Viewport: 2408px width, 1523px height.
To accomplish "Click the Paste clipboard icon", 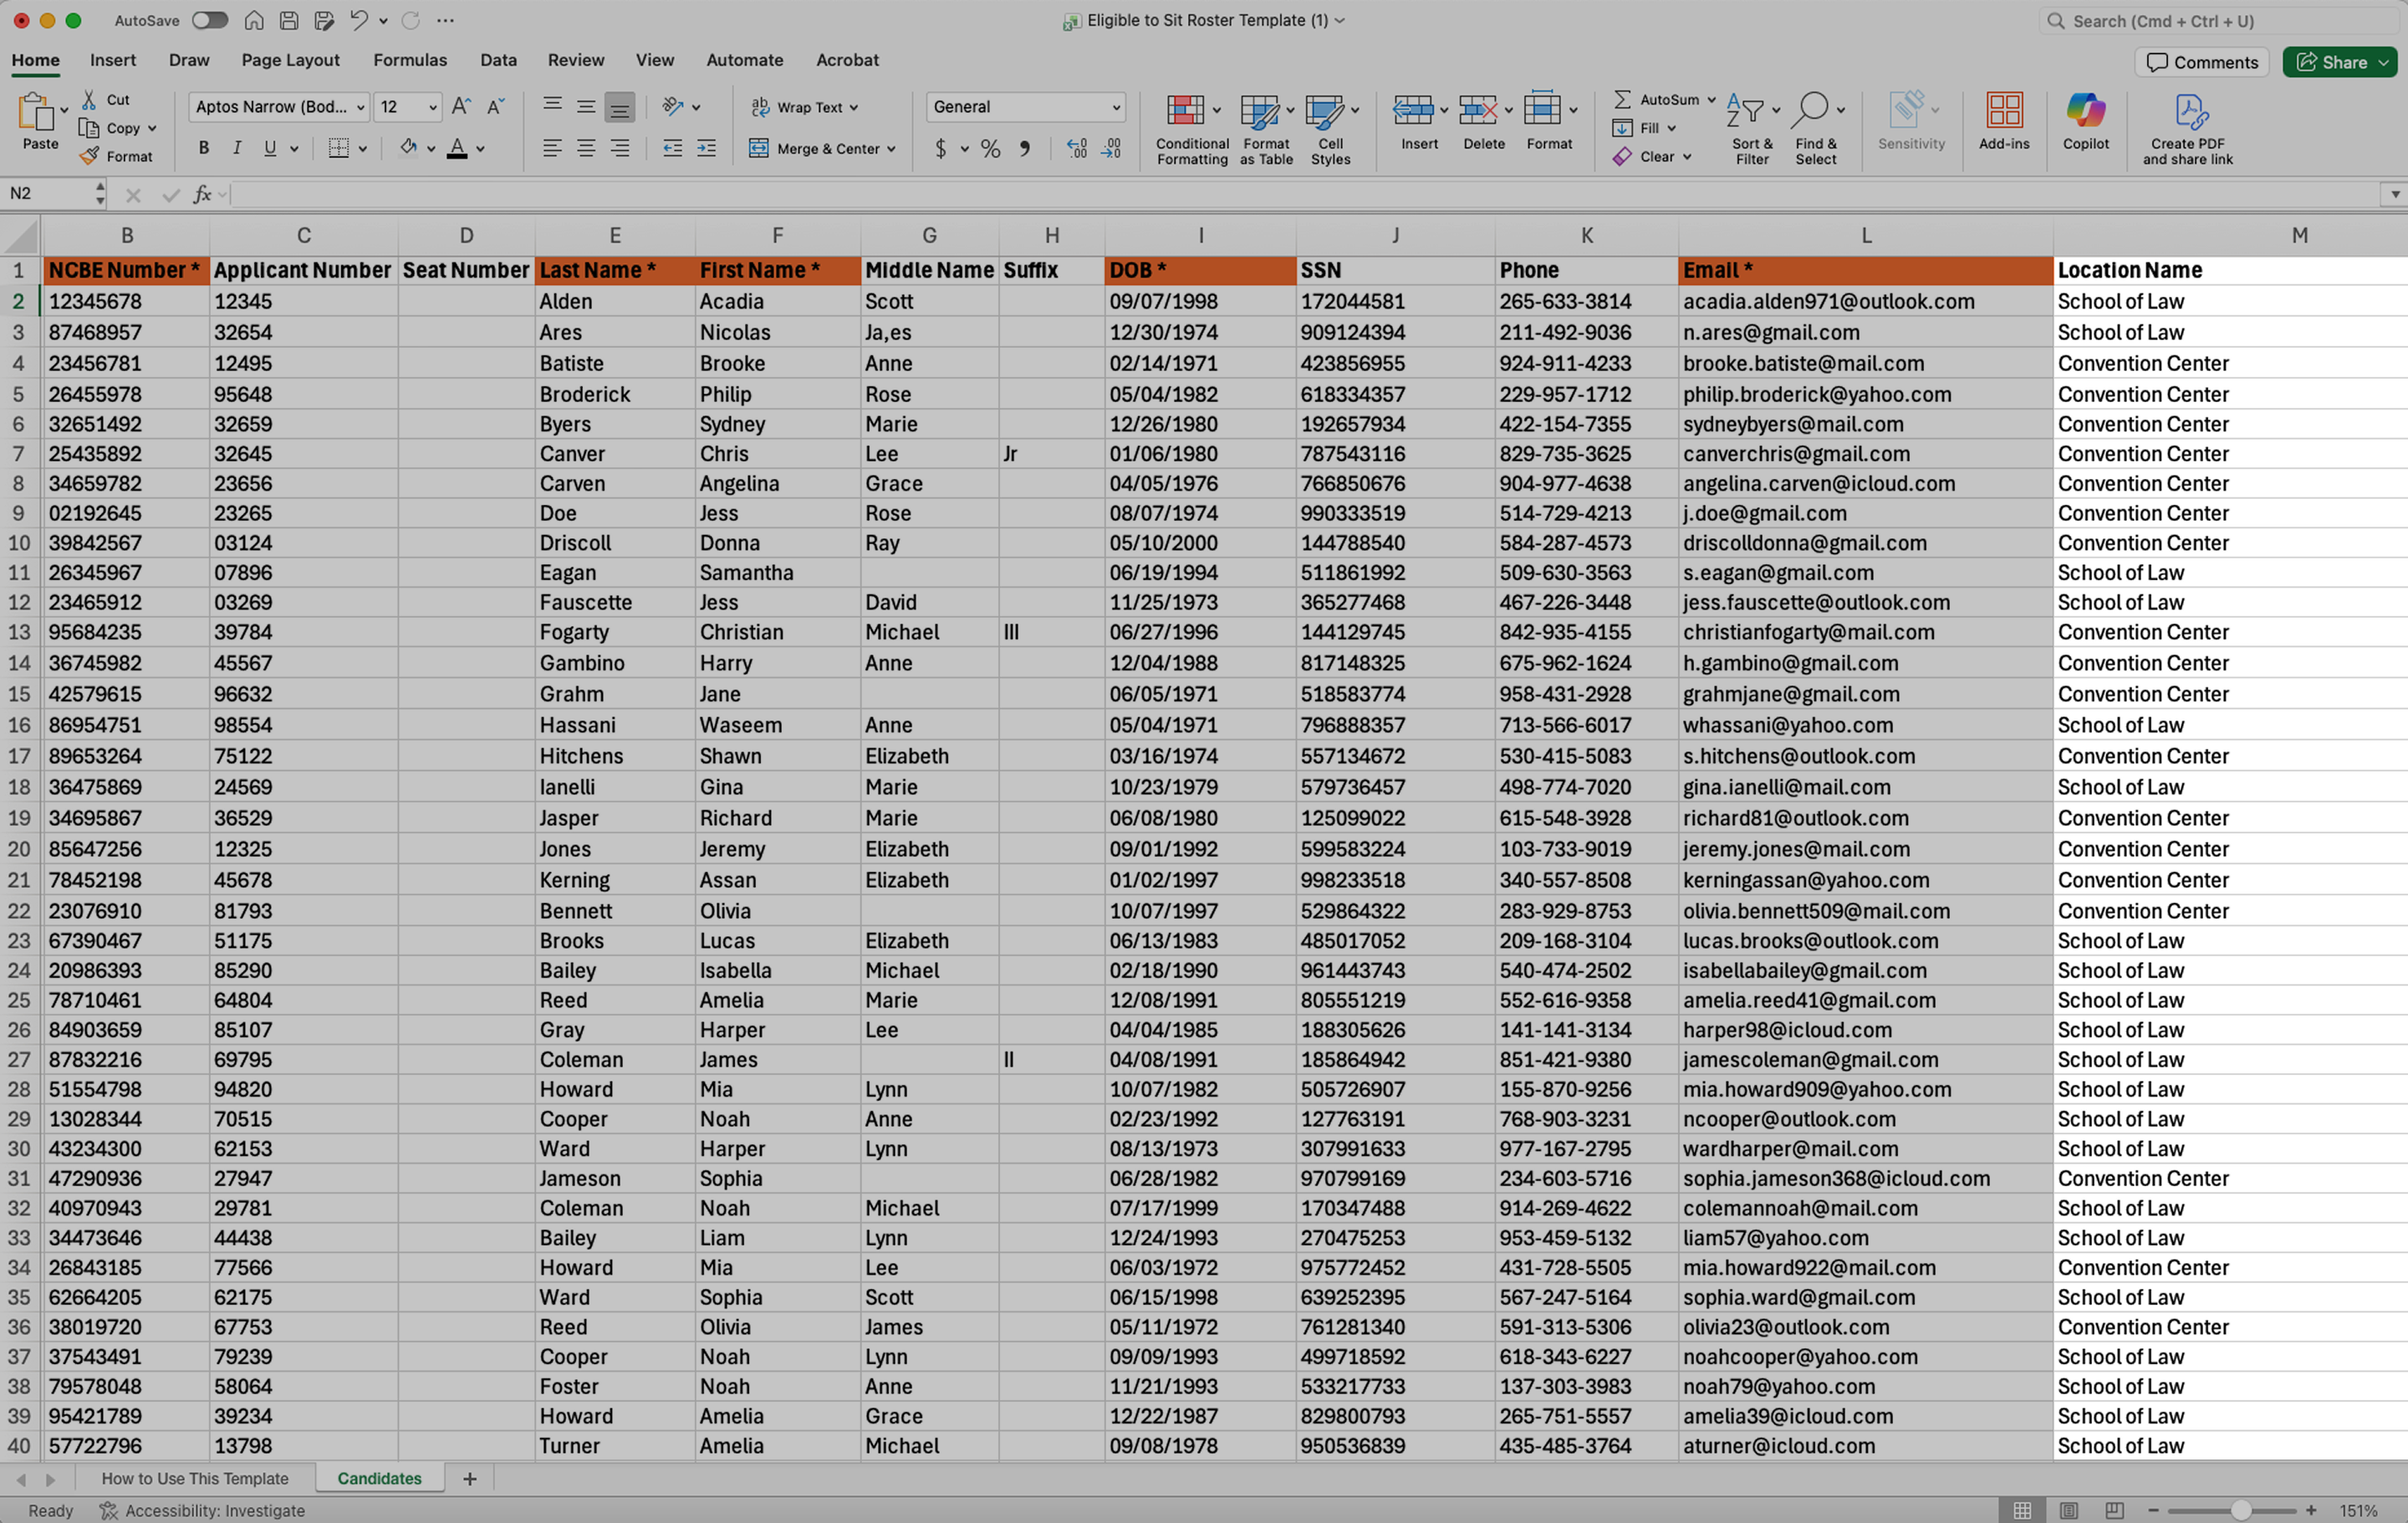I will point(35,112).
